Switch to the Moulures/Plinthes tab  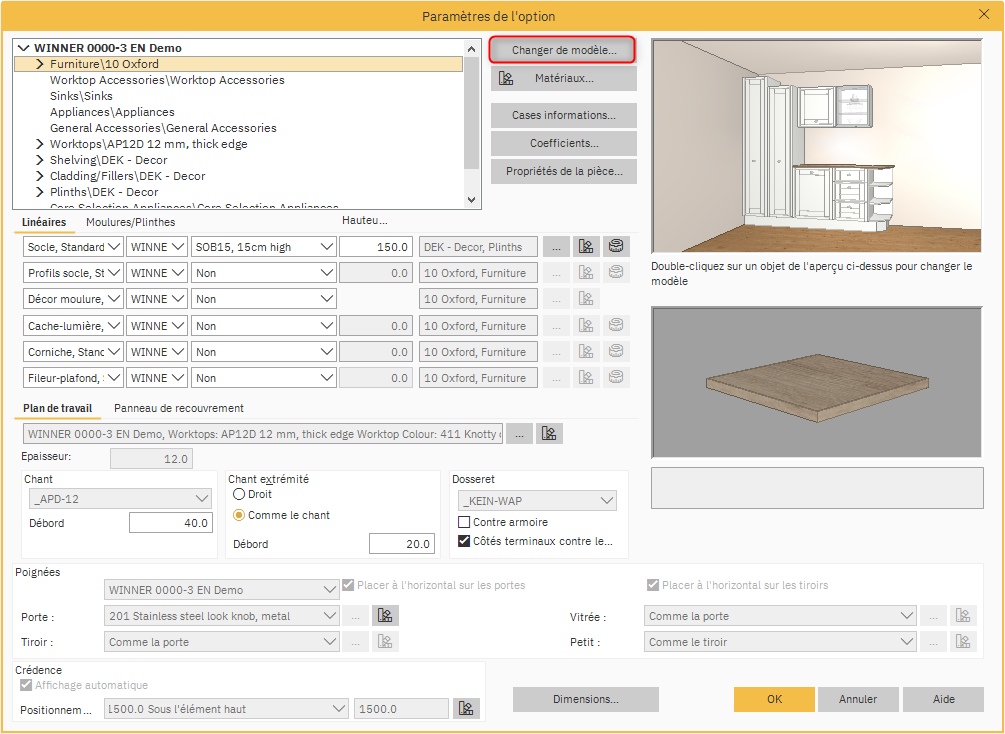(x=130, y=222)
